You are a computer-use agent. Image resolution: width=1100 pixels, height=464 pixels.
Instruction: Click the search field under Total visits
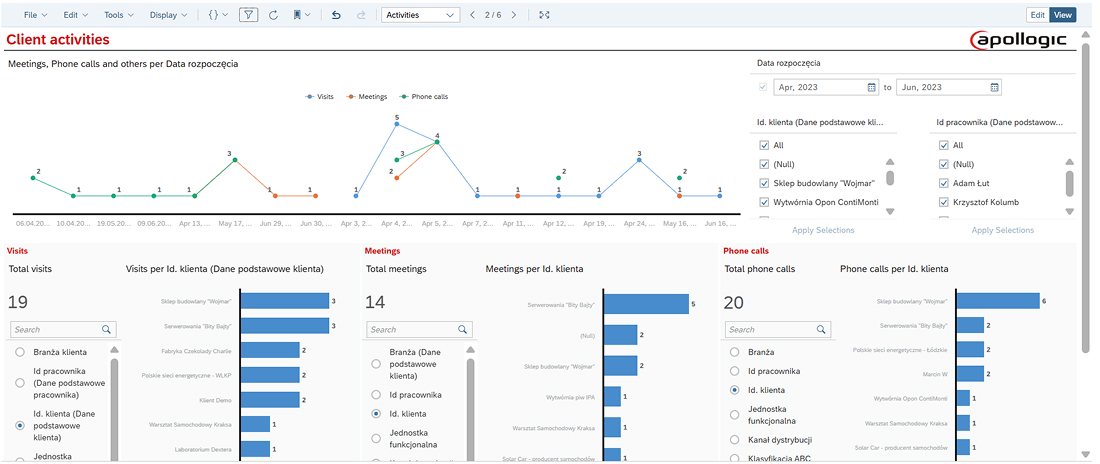point(55,329)
